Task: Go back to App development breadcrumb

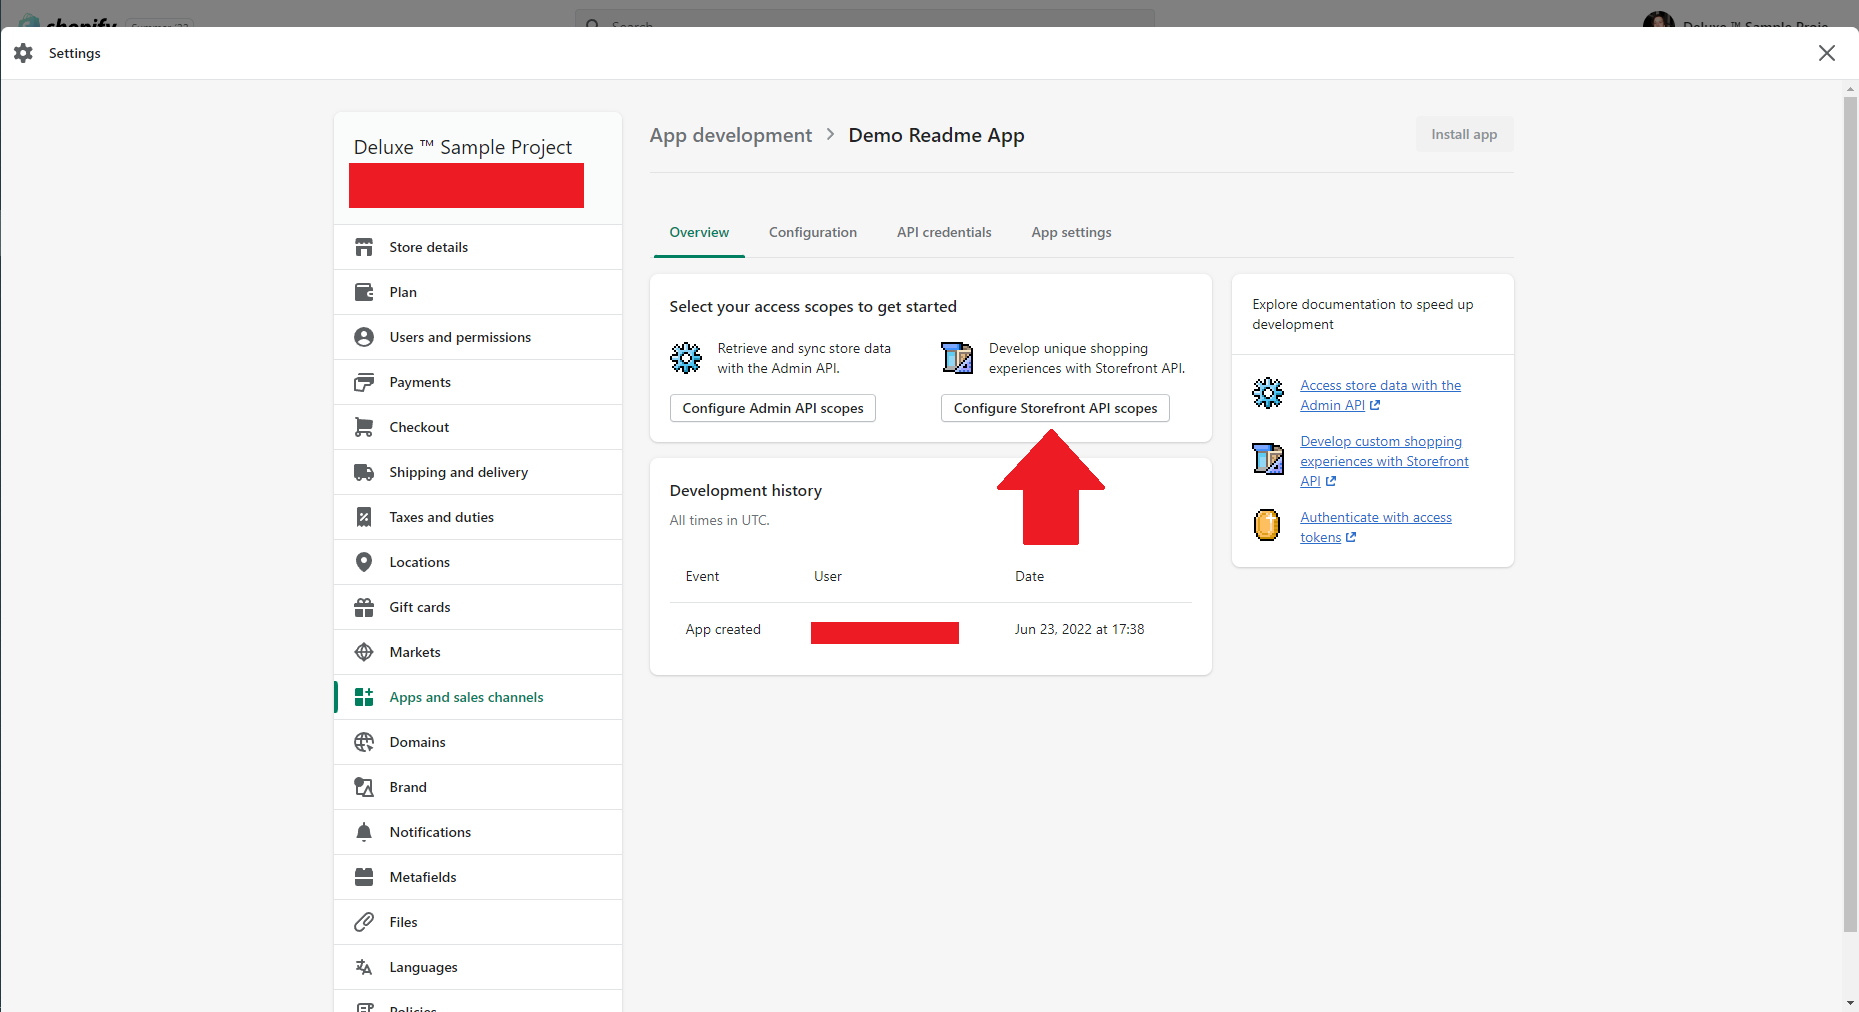Action: 731,135
